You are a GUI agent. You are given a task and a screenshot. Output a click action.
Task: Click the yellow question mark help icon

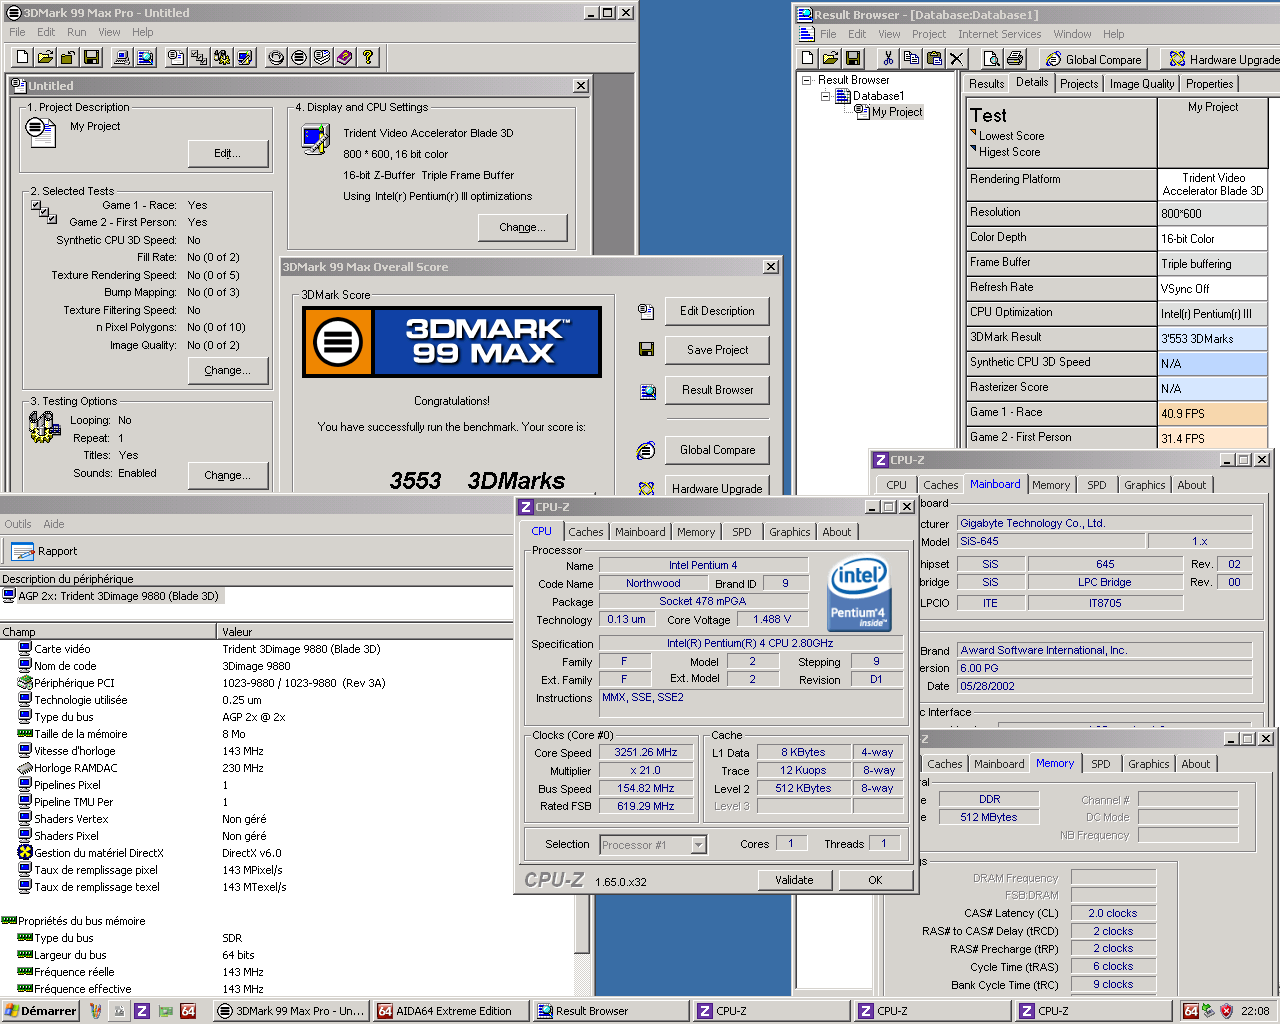coord(368,58)
